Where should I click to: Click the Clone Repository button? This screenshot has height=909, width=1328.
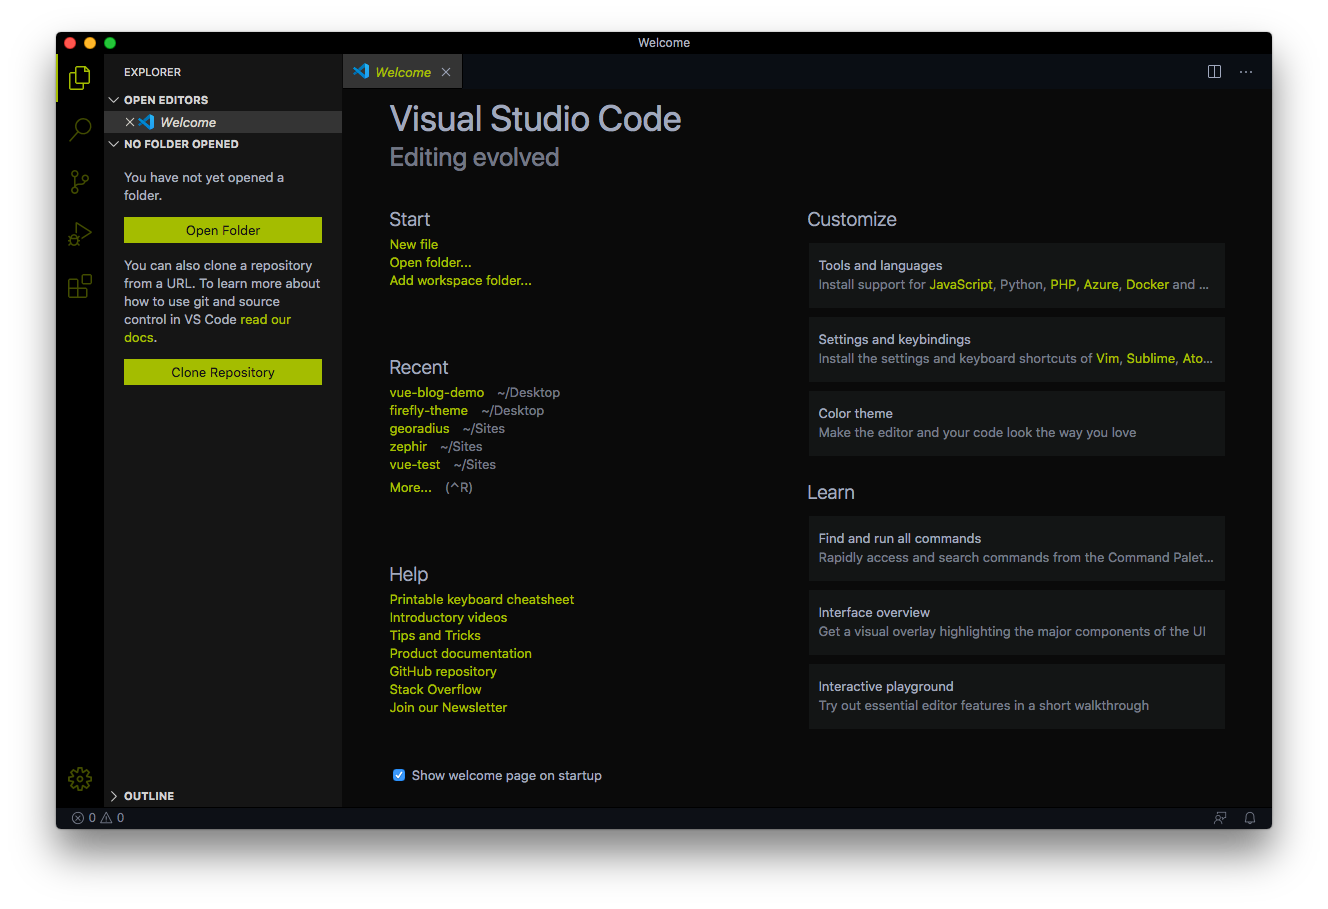tap(222, 371)
